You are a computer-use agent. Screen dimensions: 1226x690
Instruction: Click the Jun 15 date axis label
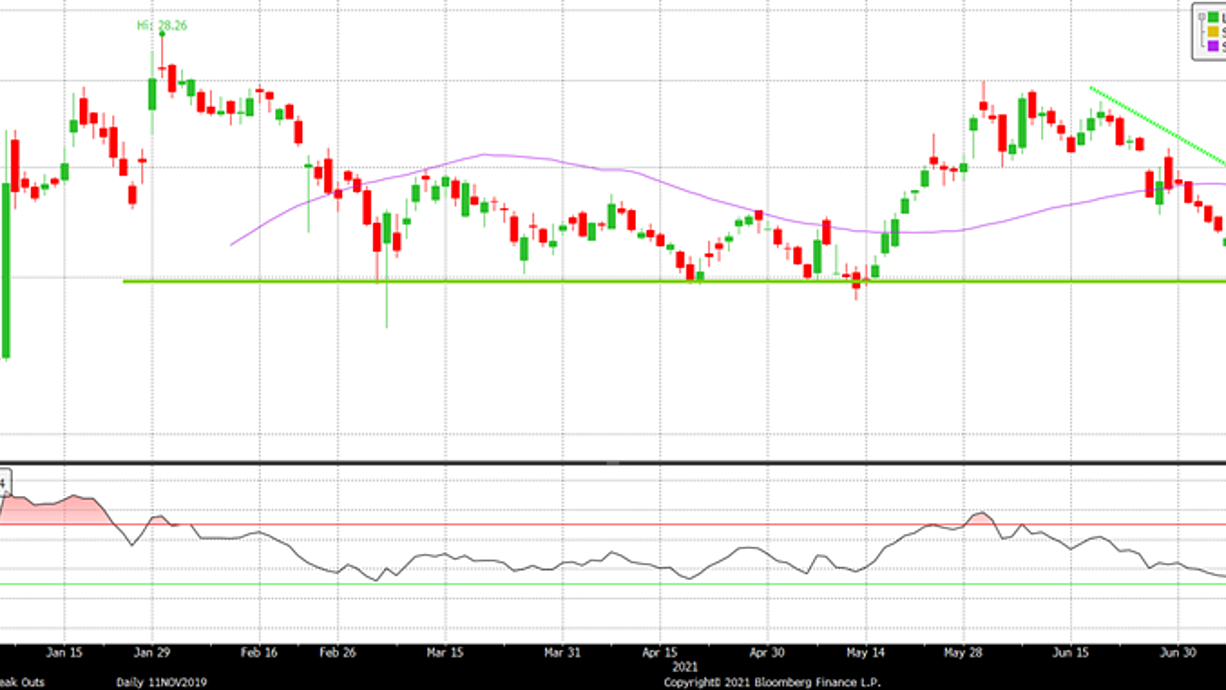pos(1071,652)
